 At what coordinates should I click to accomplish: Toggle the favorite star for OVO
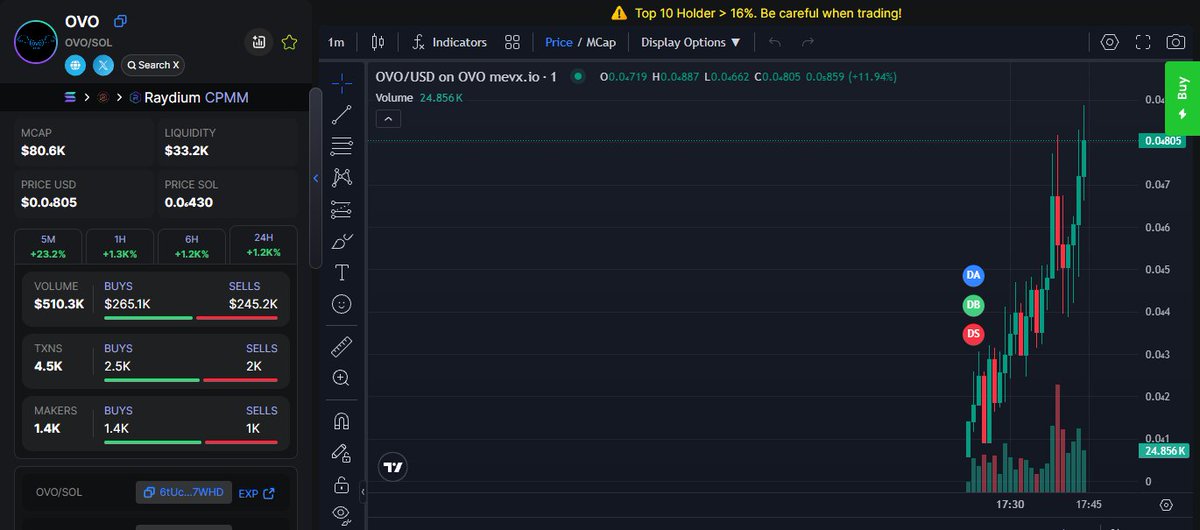(289, 42)
